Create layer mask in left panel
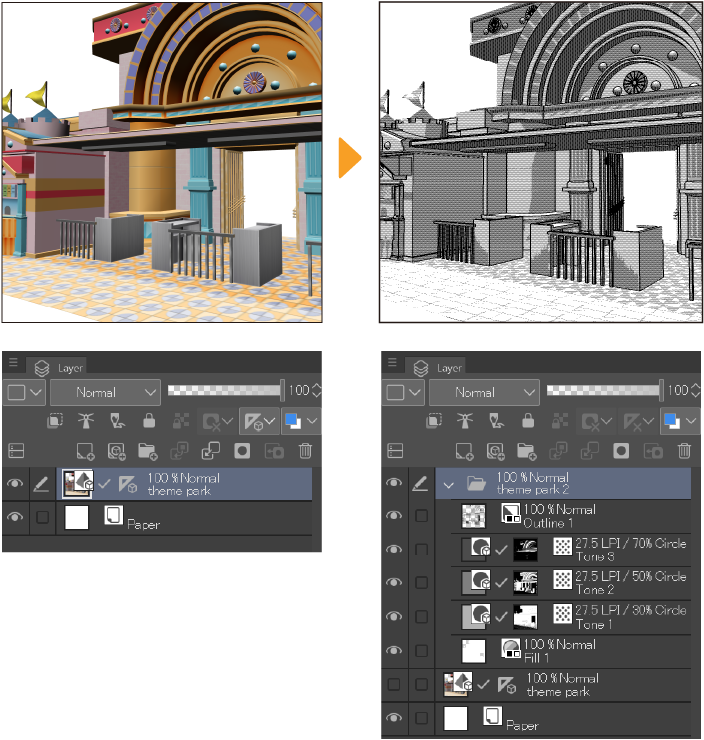 tap(242, 451)
